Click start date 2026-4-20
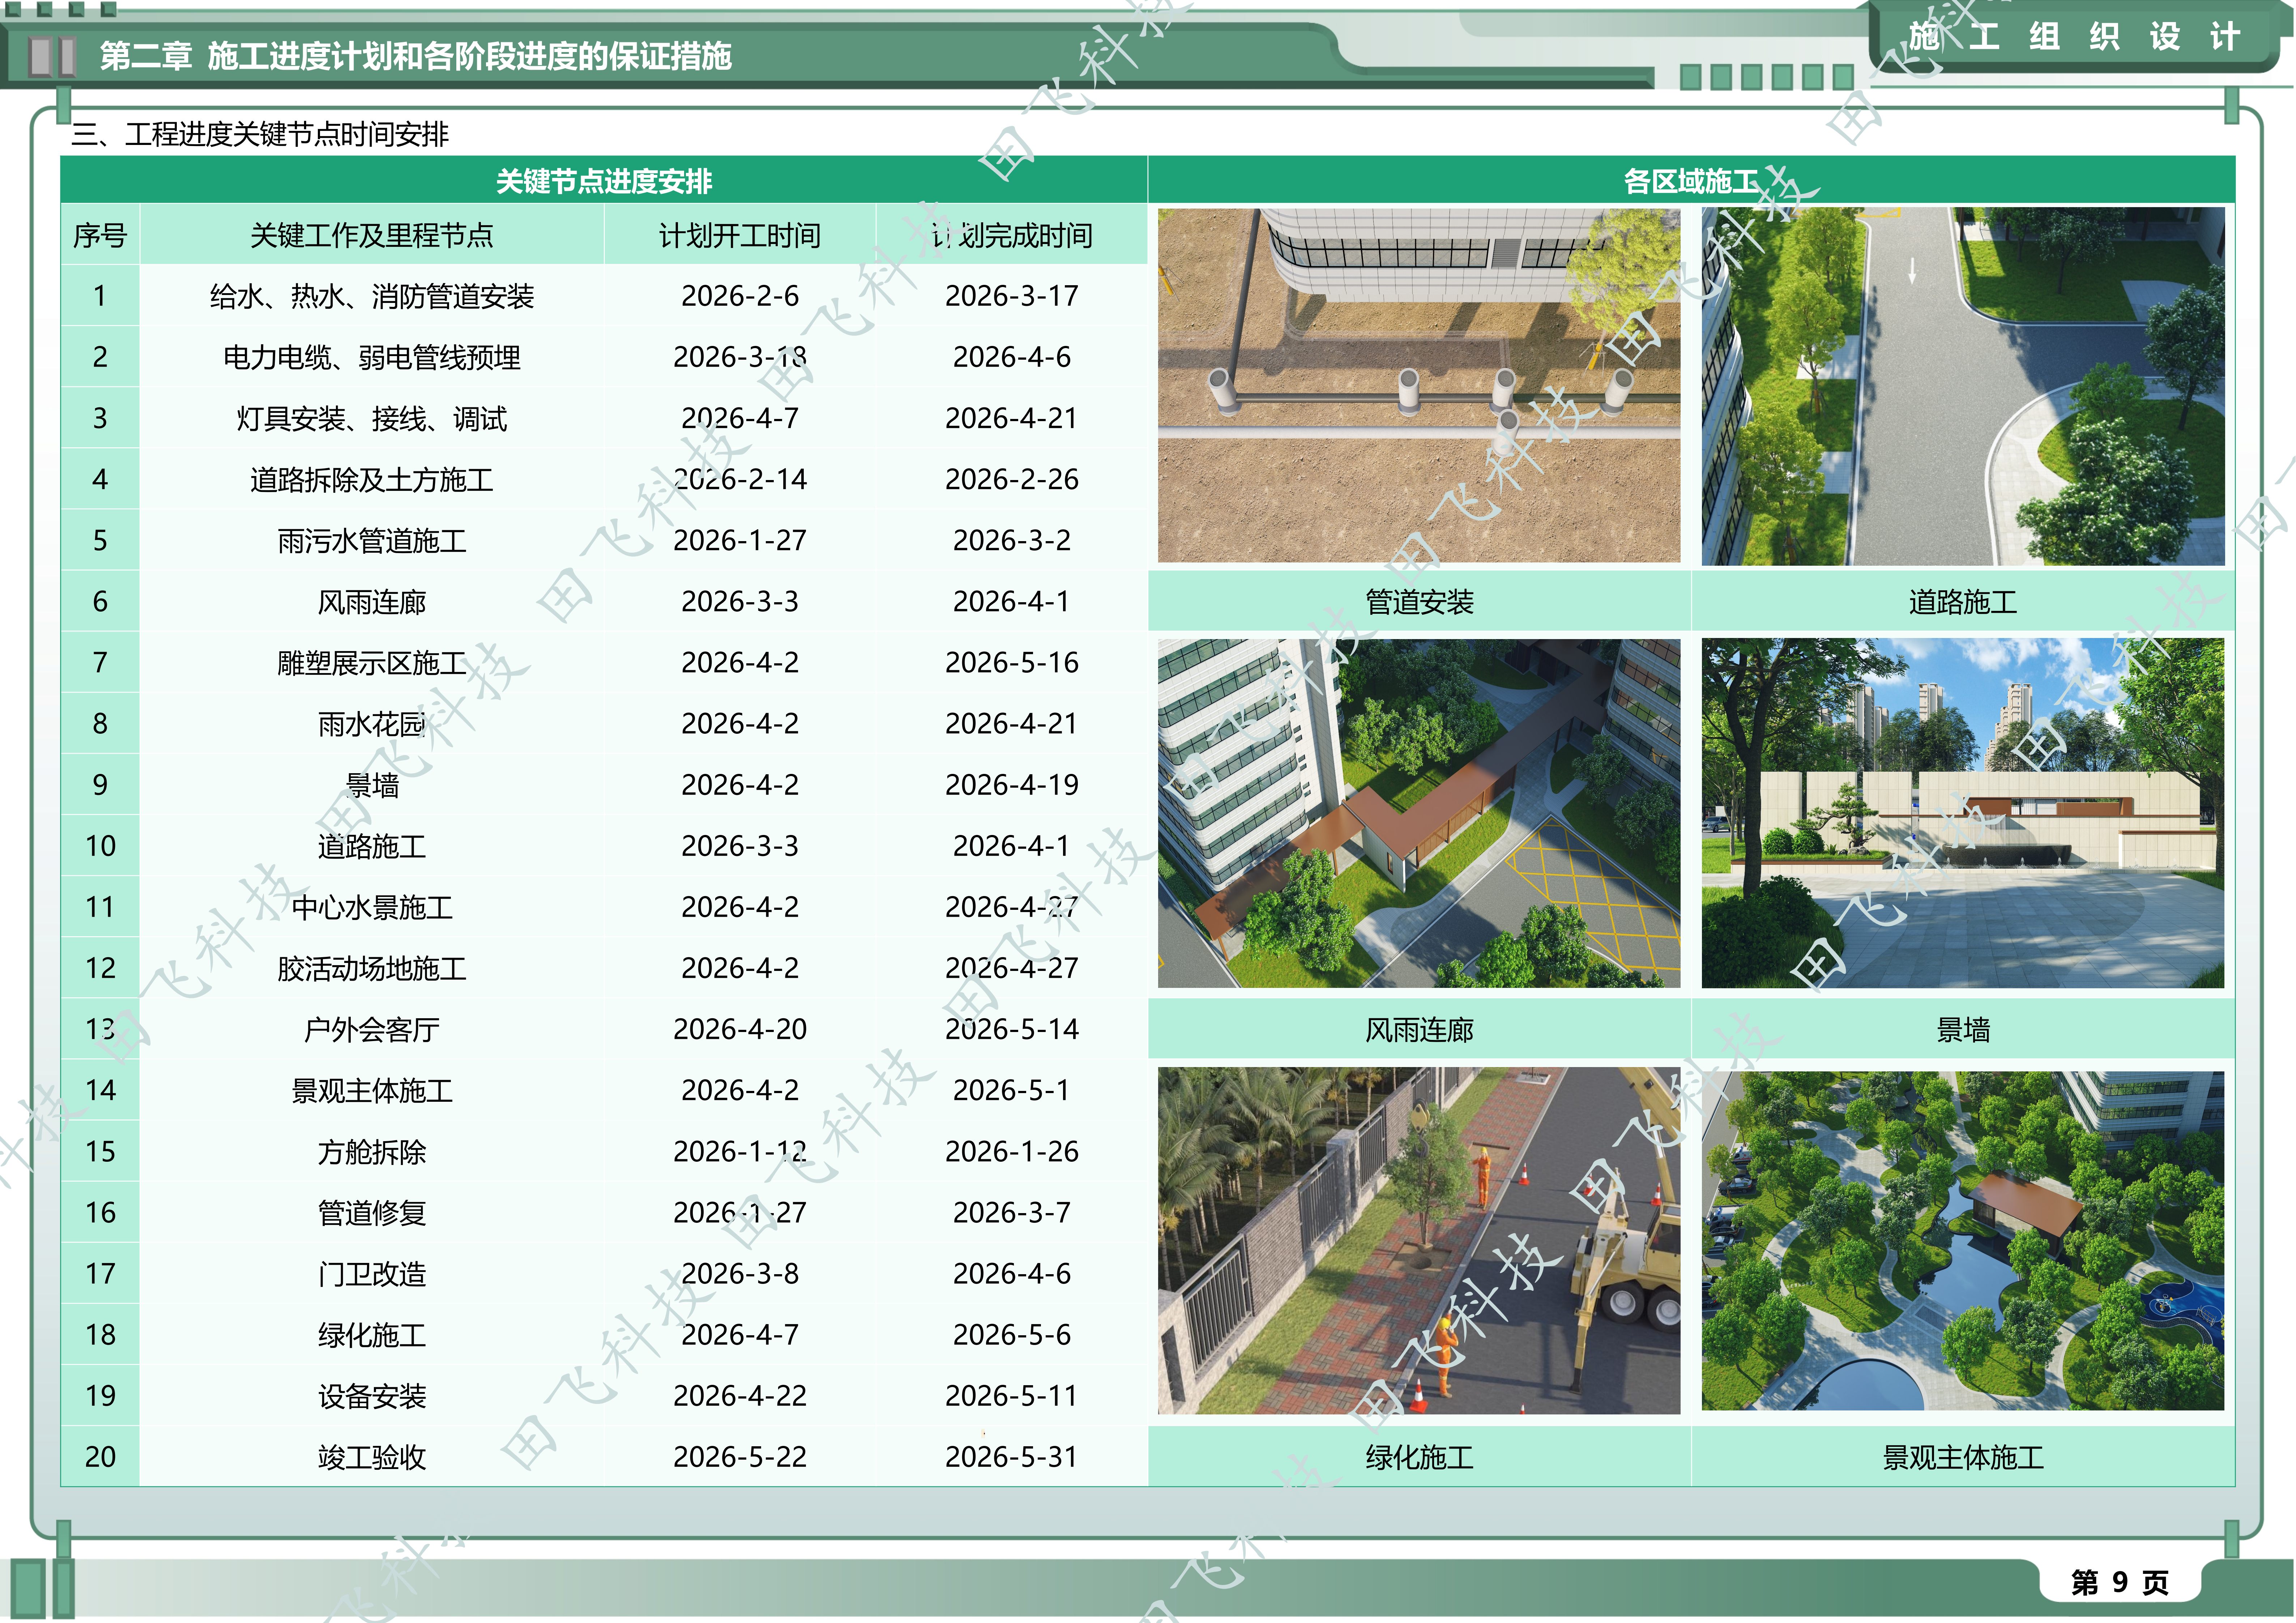2296x1623 pixels. (740, 1029)
